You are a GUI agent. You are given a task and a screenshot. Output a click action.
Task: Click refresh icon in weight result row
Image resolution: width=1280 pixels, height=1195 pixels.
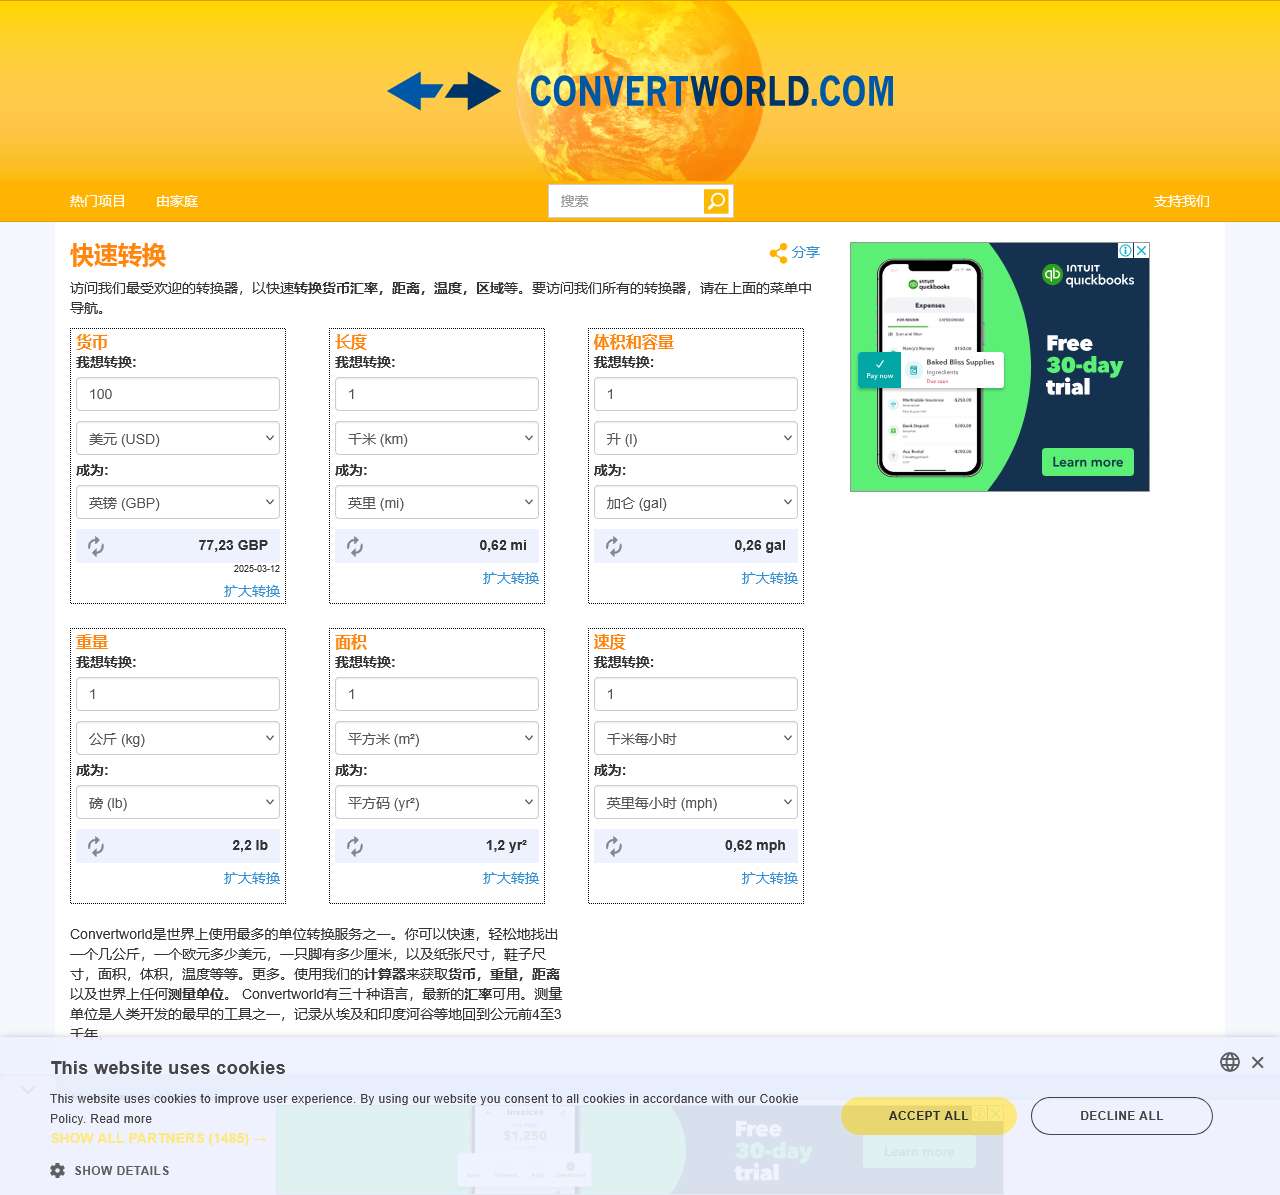96,846
